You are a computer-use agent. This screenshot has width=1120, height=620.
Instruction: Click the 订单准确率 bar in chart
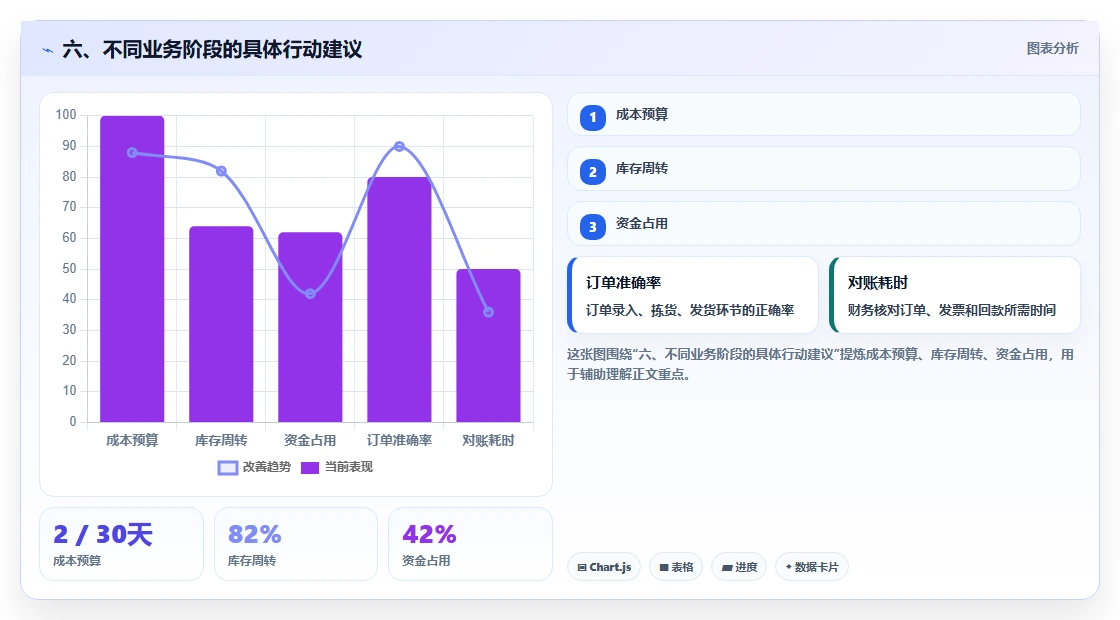(x=399, y=299)
